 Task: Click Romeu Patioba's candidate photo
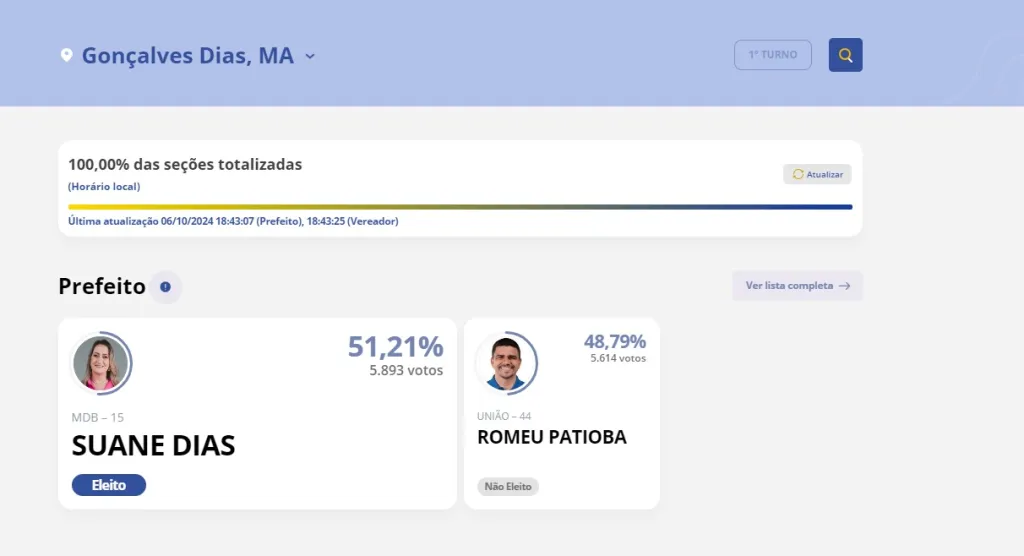[x=506, y=363]
